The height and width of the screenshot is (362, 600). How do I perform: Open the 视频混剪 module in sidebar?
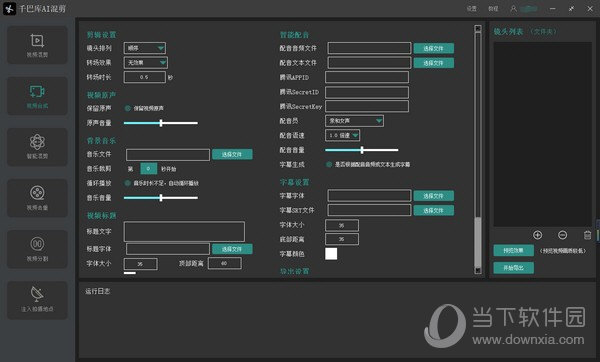[x=37, y=45]
